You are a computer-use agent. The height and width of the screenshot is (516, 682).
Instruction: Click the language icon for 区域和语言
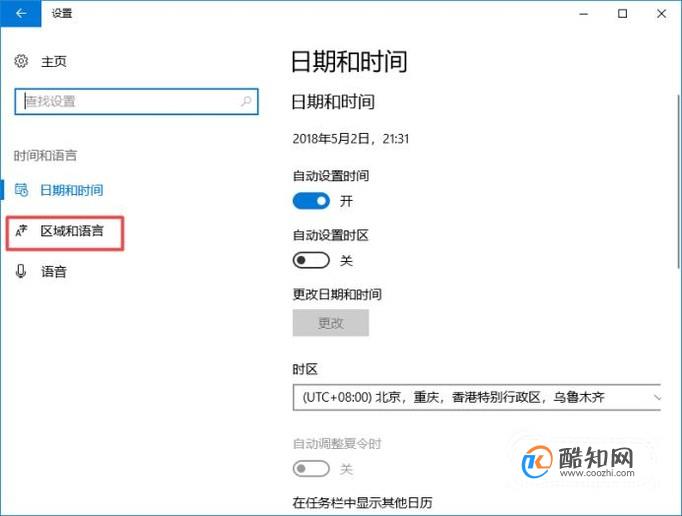pyautogui.click(x=21, y=231)
